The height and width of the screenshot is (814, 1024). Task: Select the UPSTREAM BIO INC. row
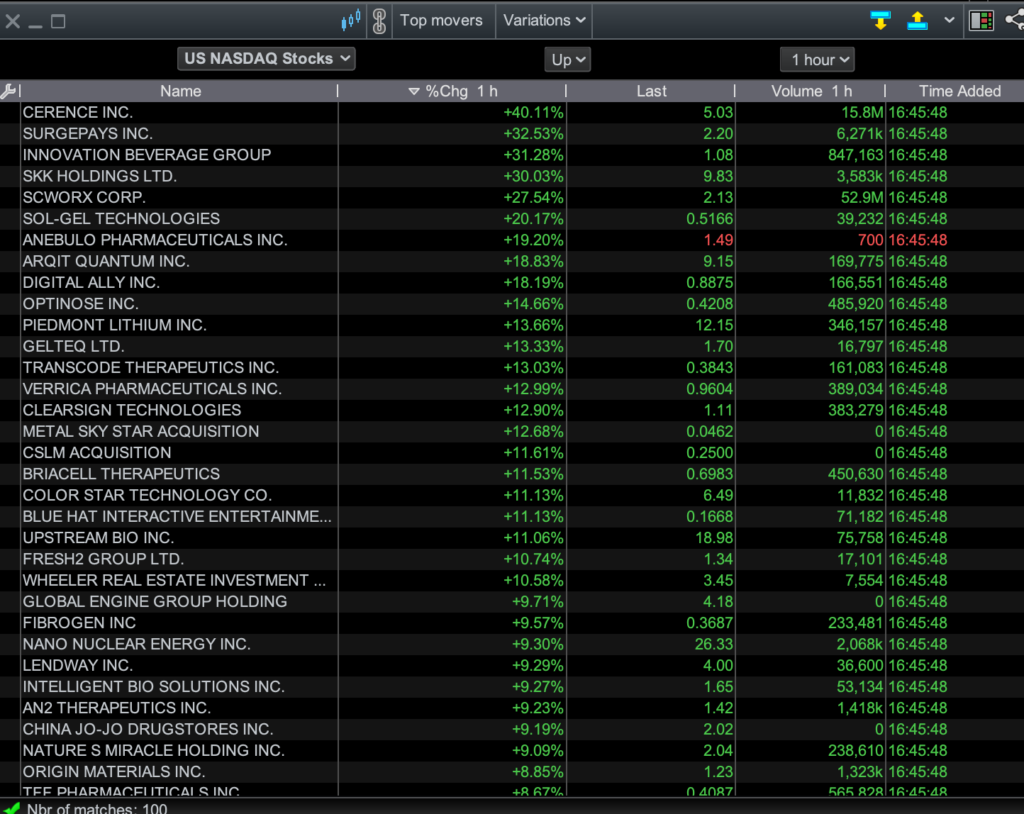click(512, 538)
